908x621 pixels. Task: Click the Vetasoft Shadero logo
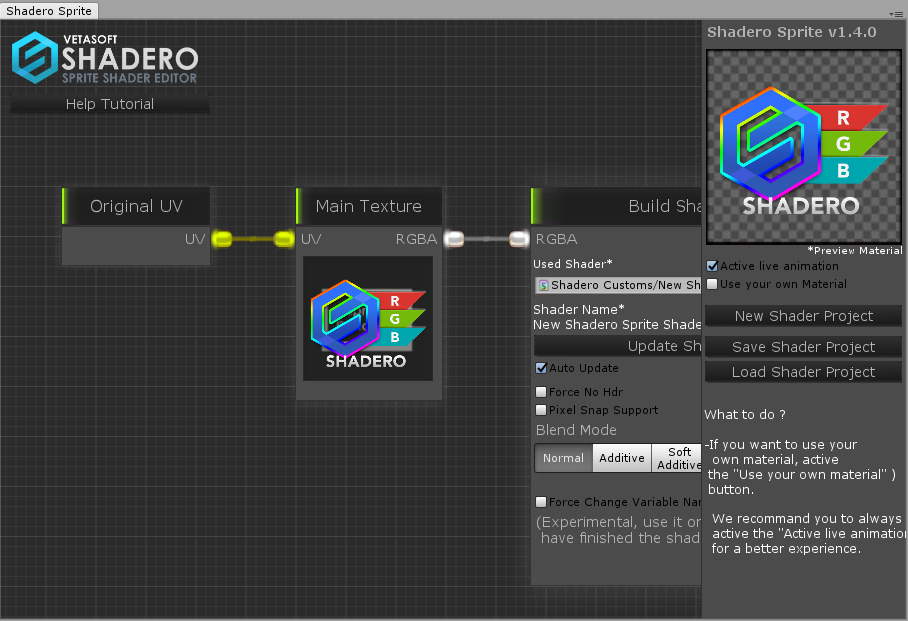click(105, 58)
